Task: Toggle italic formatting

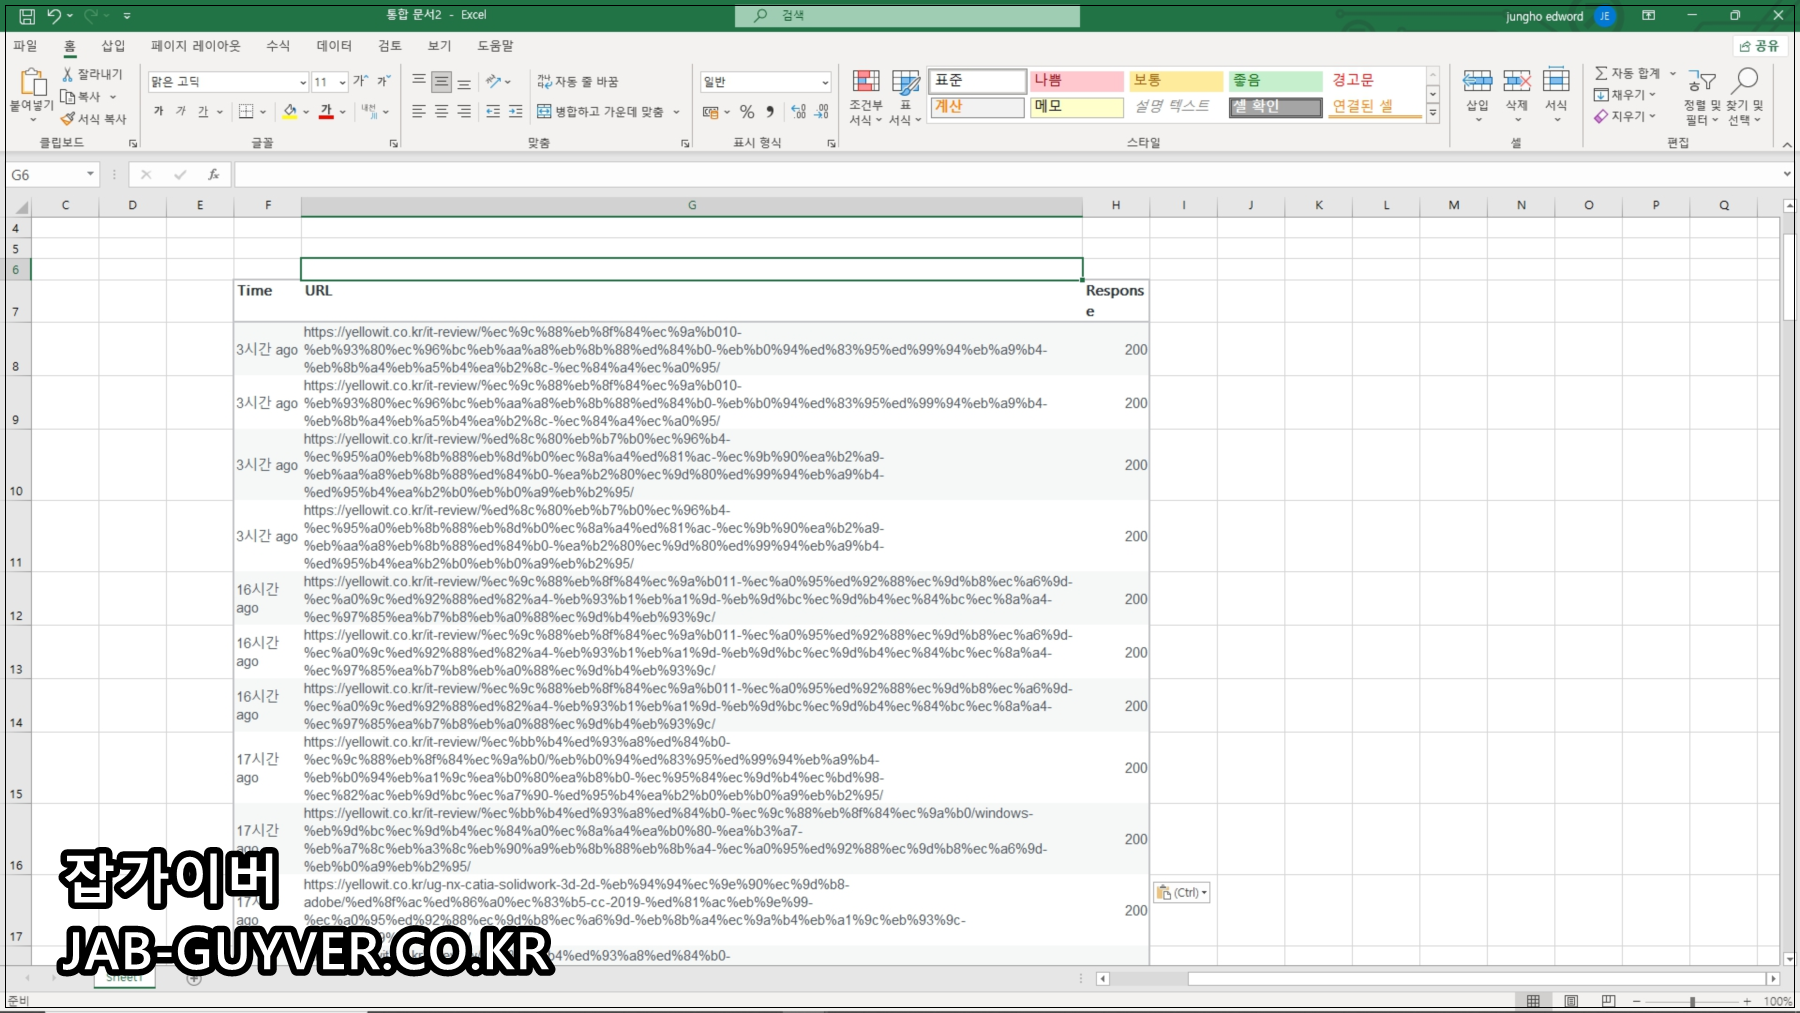Action: 181,111
